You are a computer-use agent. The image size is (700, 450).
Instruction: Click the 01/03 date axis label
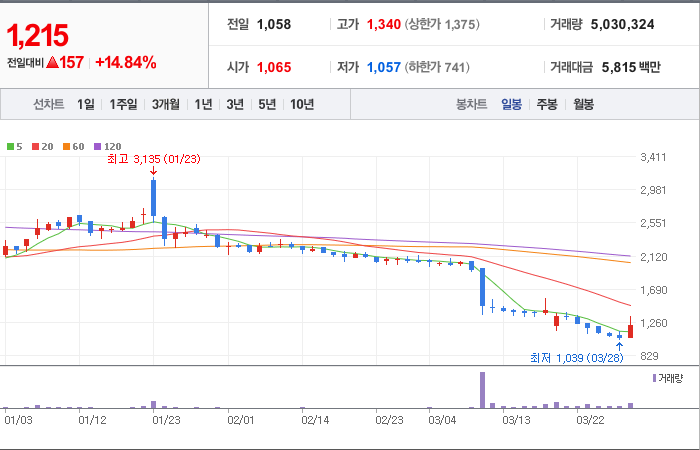[x=18, y=420]
